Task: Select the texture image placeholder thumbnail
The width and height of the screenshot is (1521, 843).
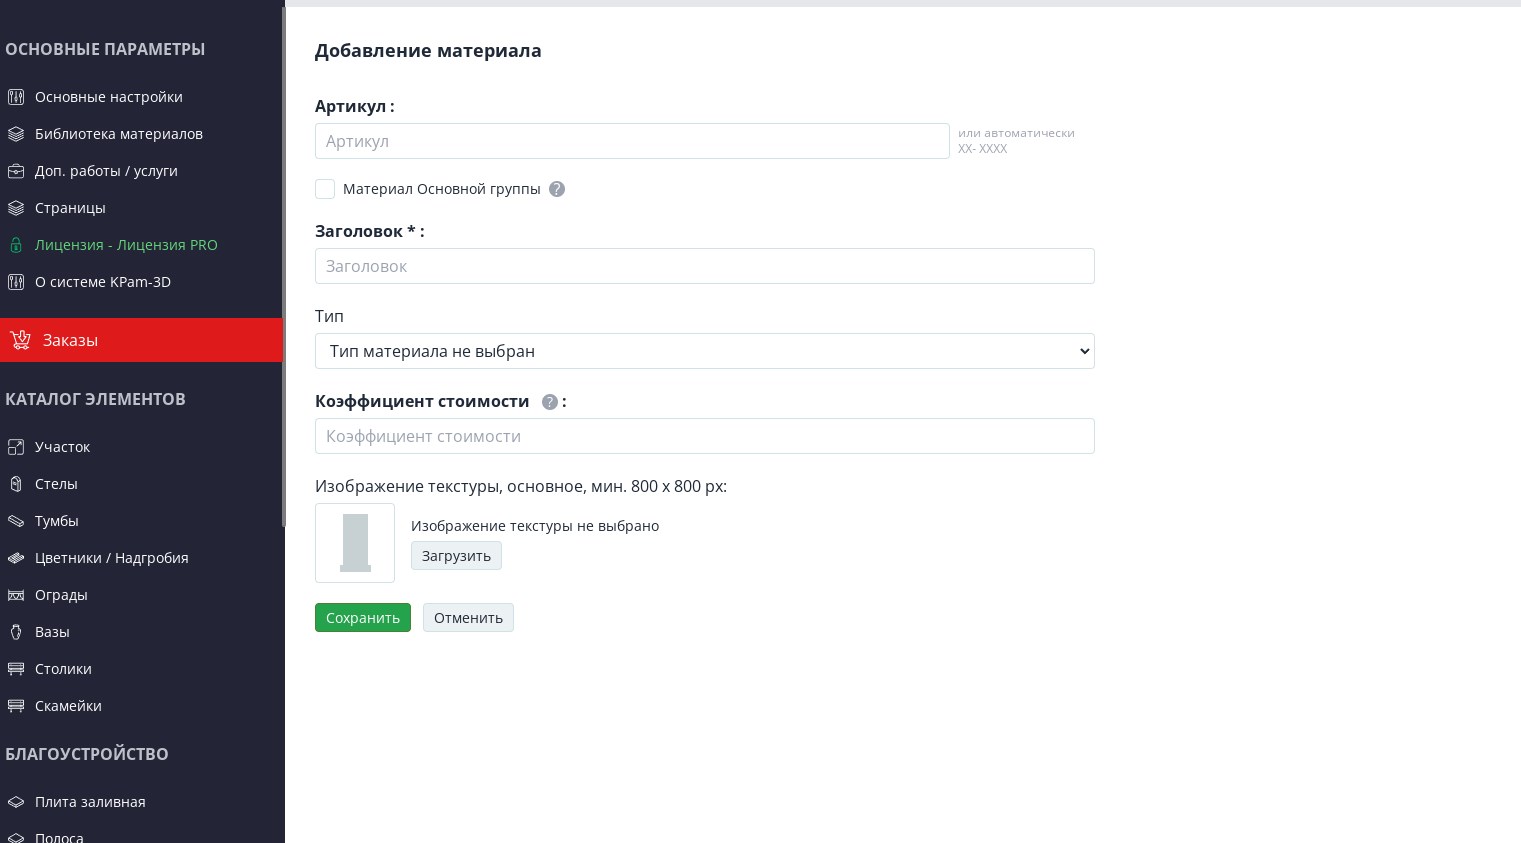Action: (355, 543)
